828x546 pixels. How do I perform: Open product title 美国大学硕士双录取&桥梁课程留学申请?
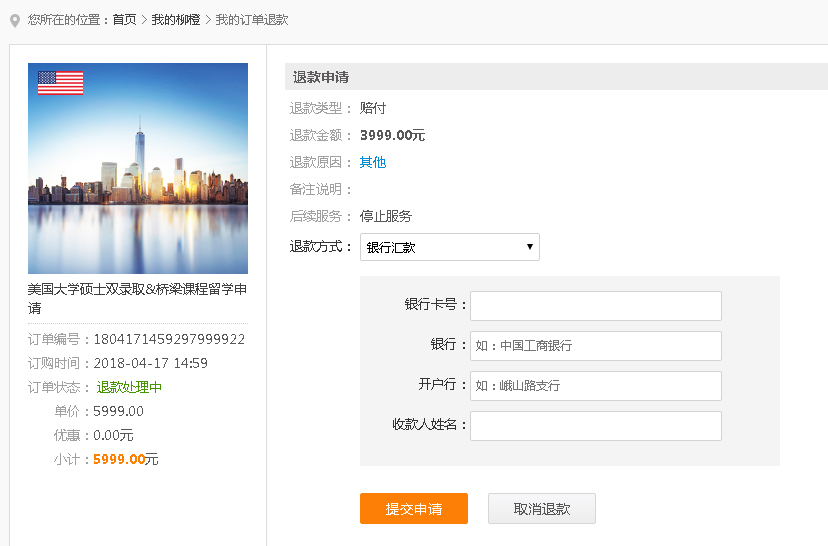click(x=137, y=298)
